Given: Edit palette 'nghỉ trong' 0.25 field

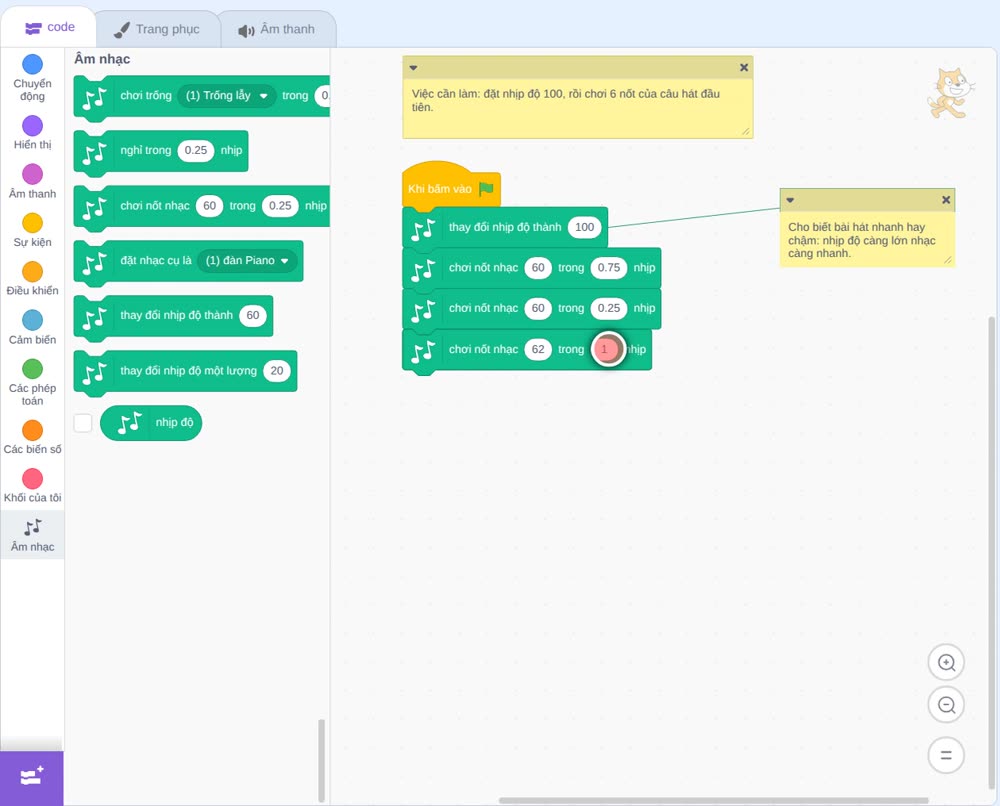Looking at the screenshot, I should [x=196, y=150].
